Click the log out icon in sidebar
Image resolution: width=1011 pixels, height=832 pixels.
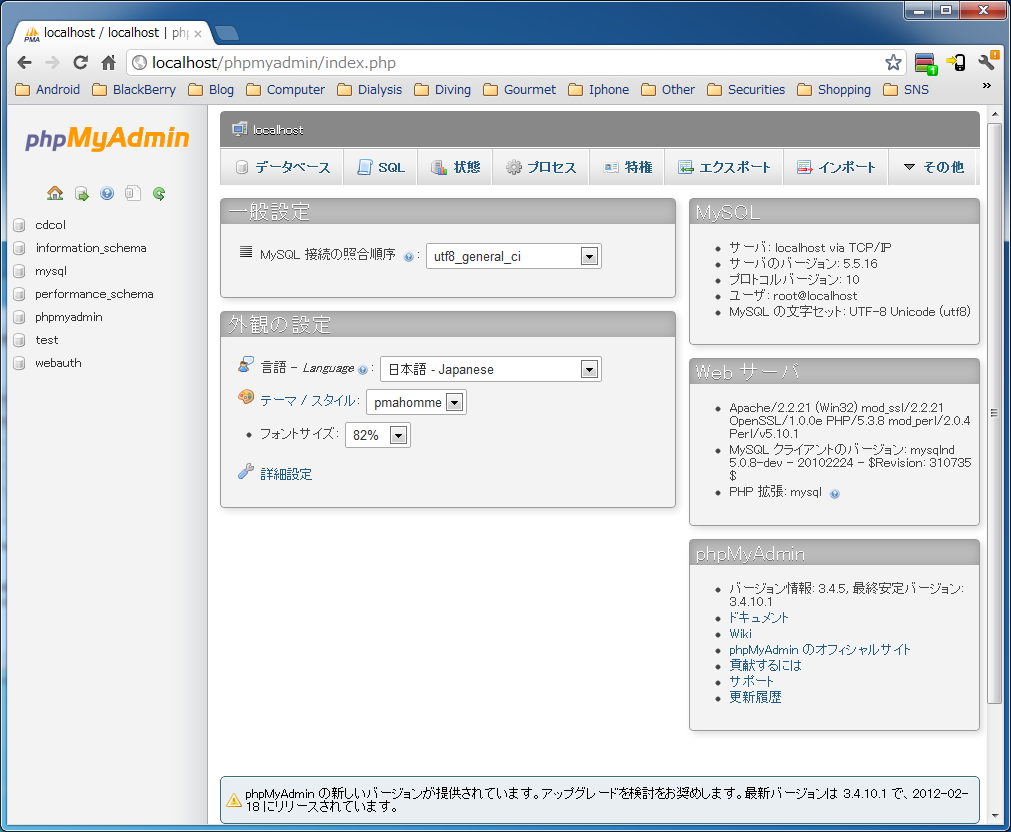point(81,193)
